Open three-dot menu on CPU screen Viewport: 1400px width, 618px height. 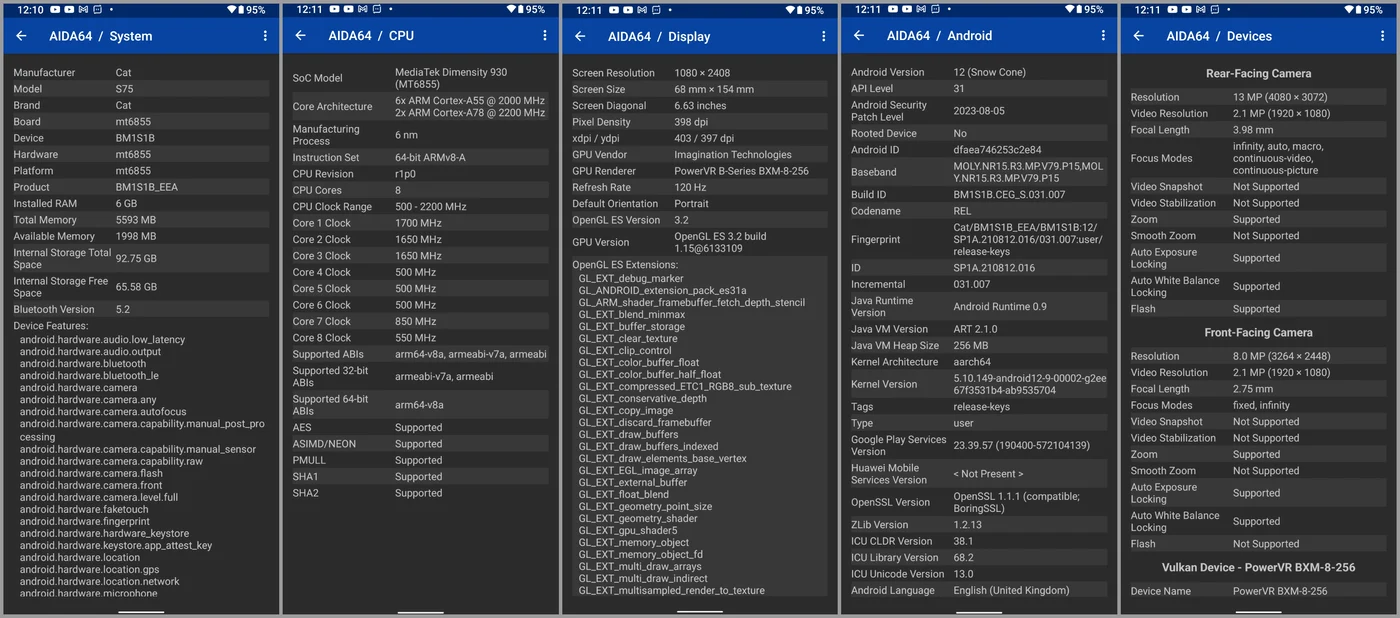pyautogui.click(x=545, y=36)
